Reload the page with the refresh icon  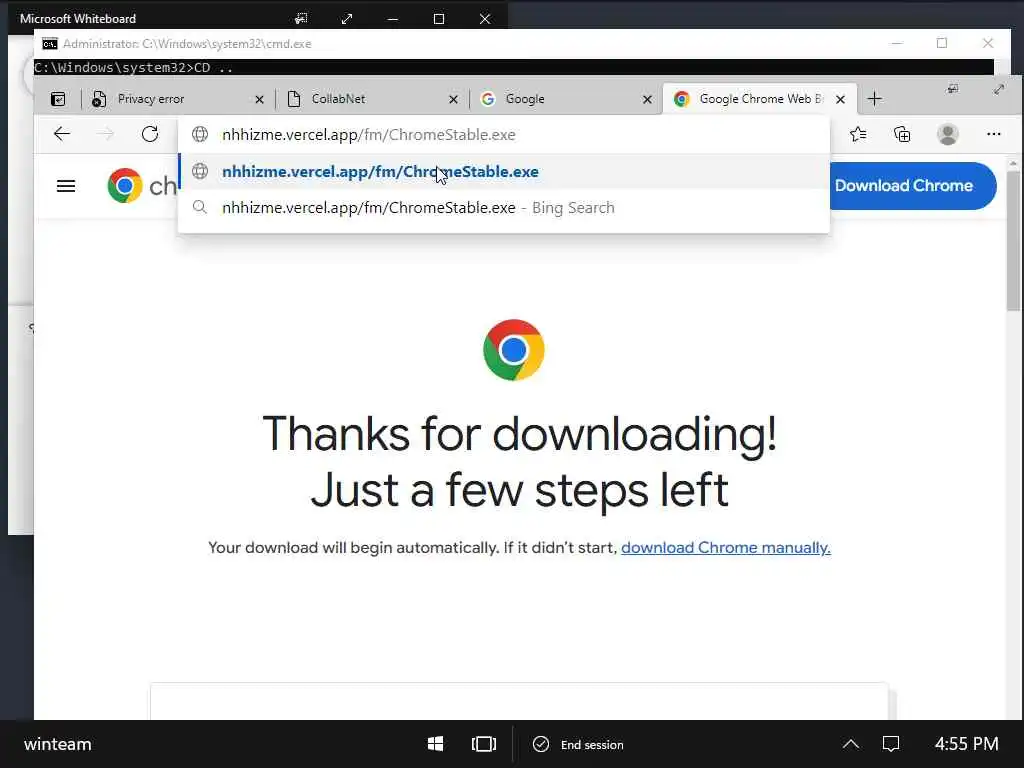tap(150, 135)
